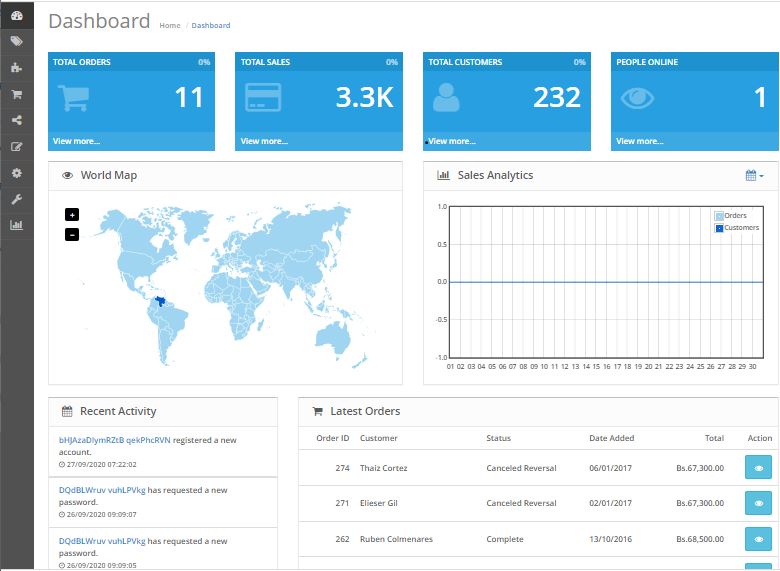Screen dimensions: 780x571
Task: Click the Dashboard breadcrumb link
Action: tap(211, 26)
